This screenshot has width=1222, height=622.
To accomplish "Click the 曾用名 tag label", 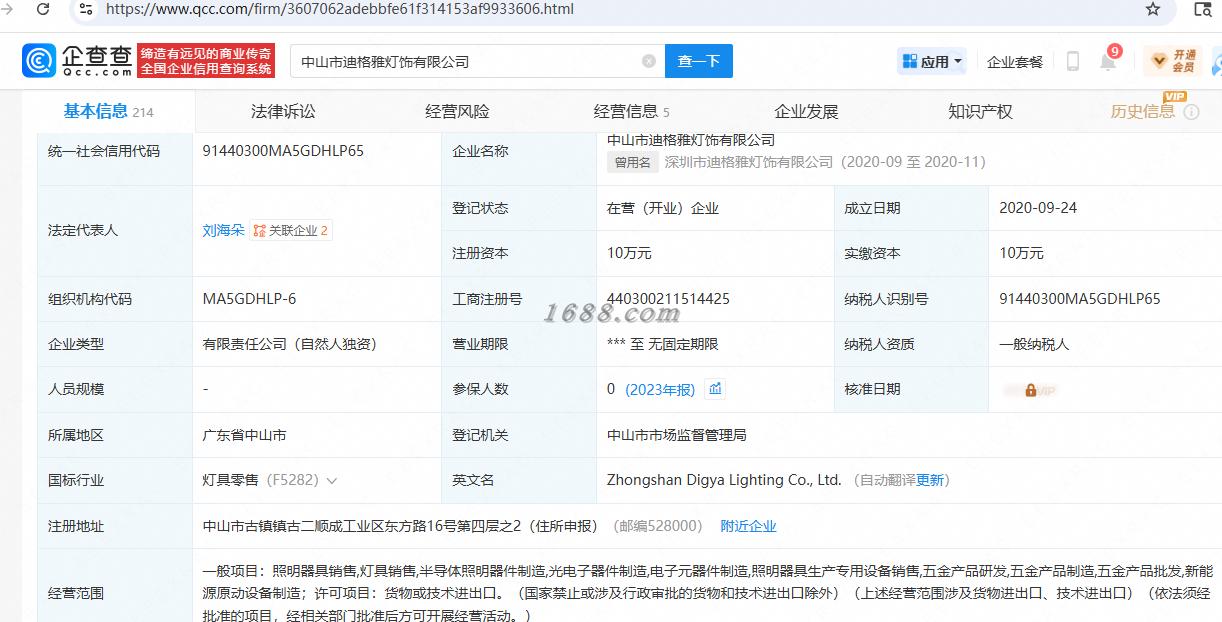I will point(632,162).
